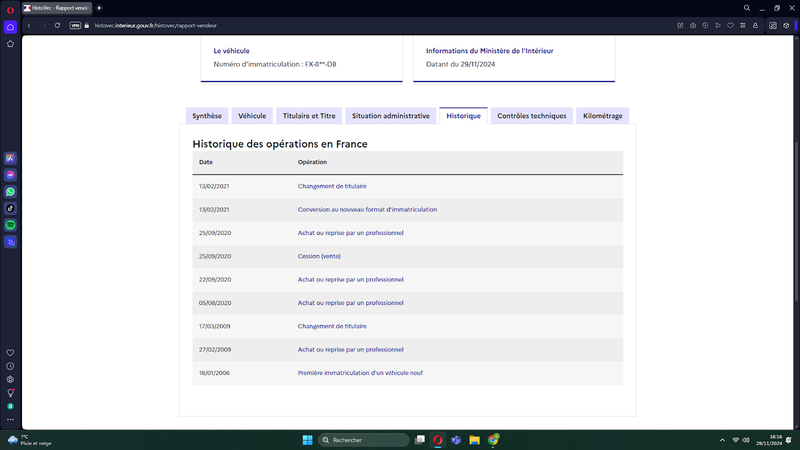800x450 pixels.
Task: Switch to the Véhicule tab
Action: [252, 116]
